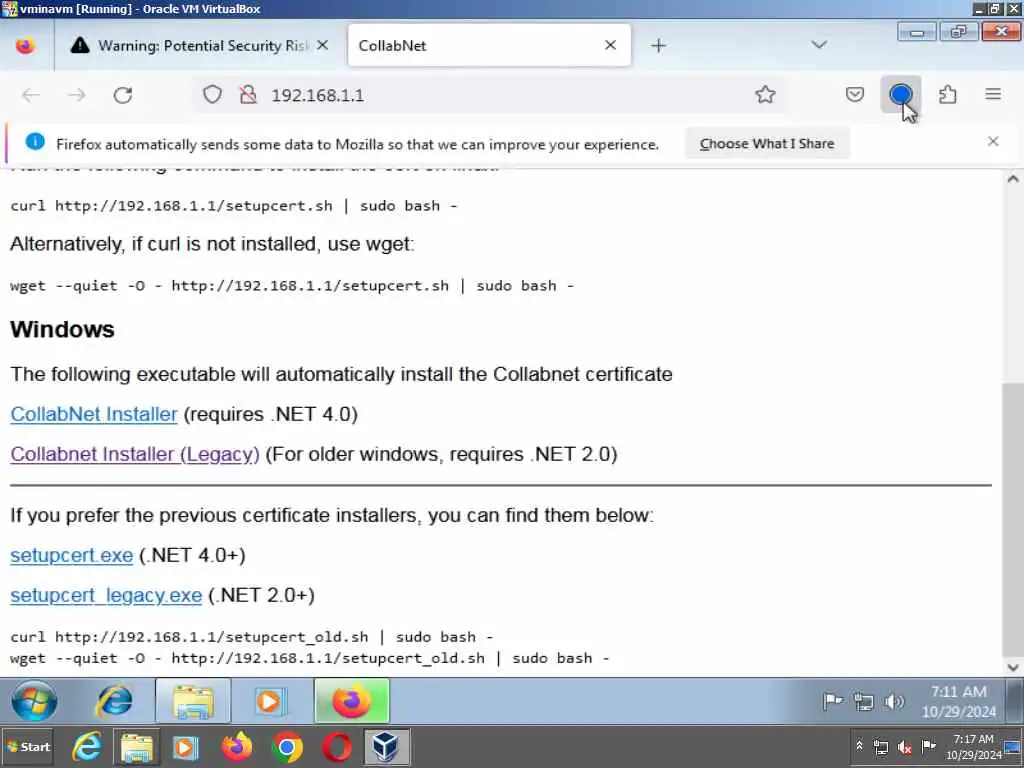
Task: Close the Warning security risk tab
Action: 323,46
